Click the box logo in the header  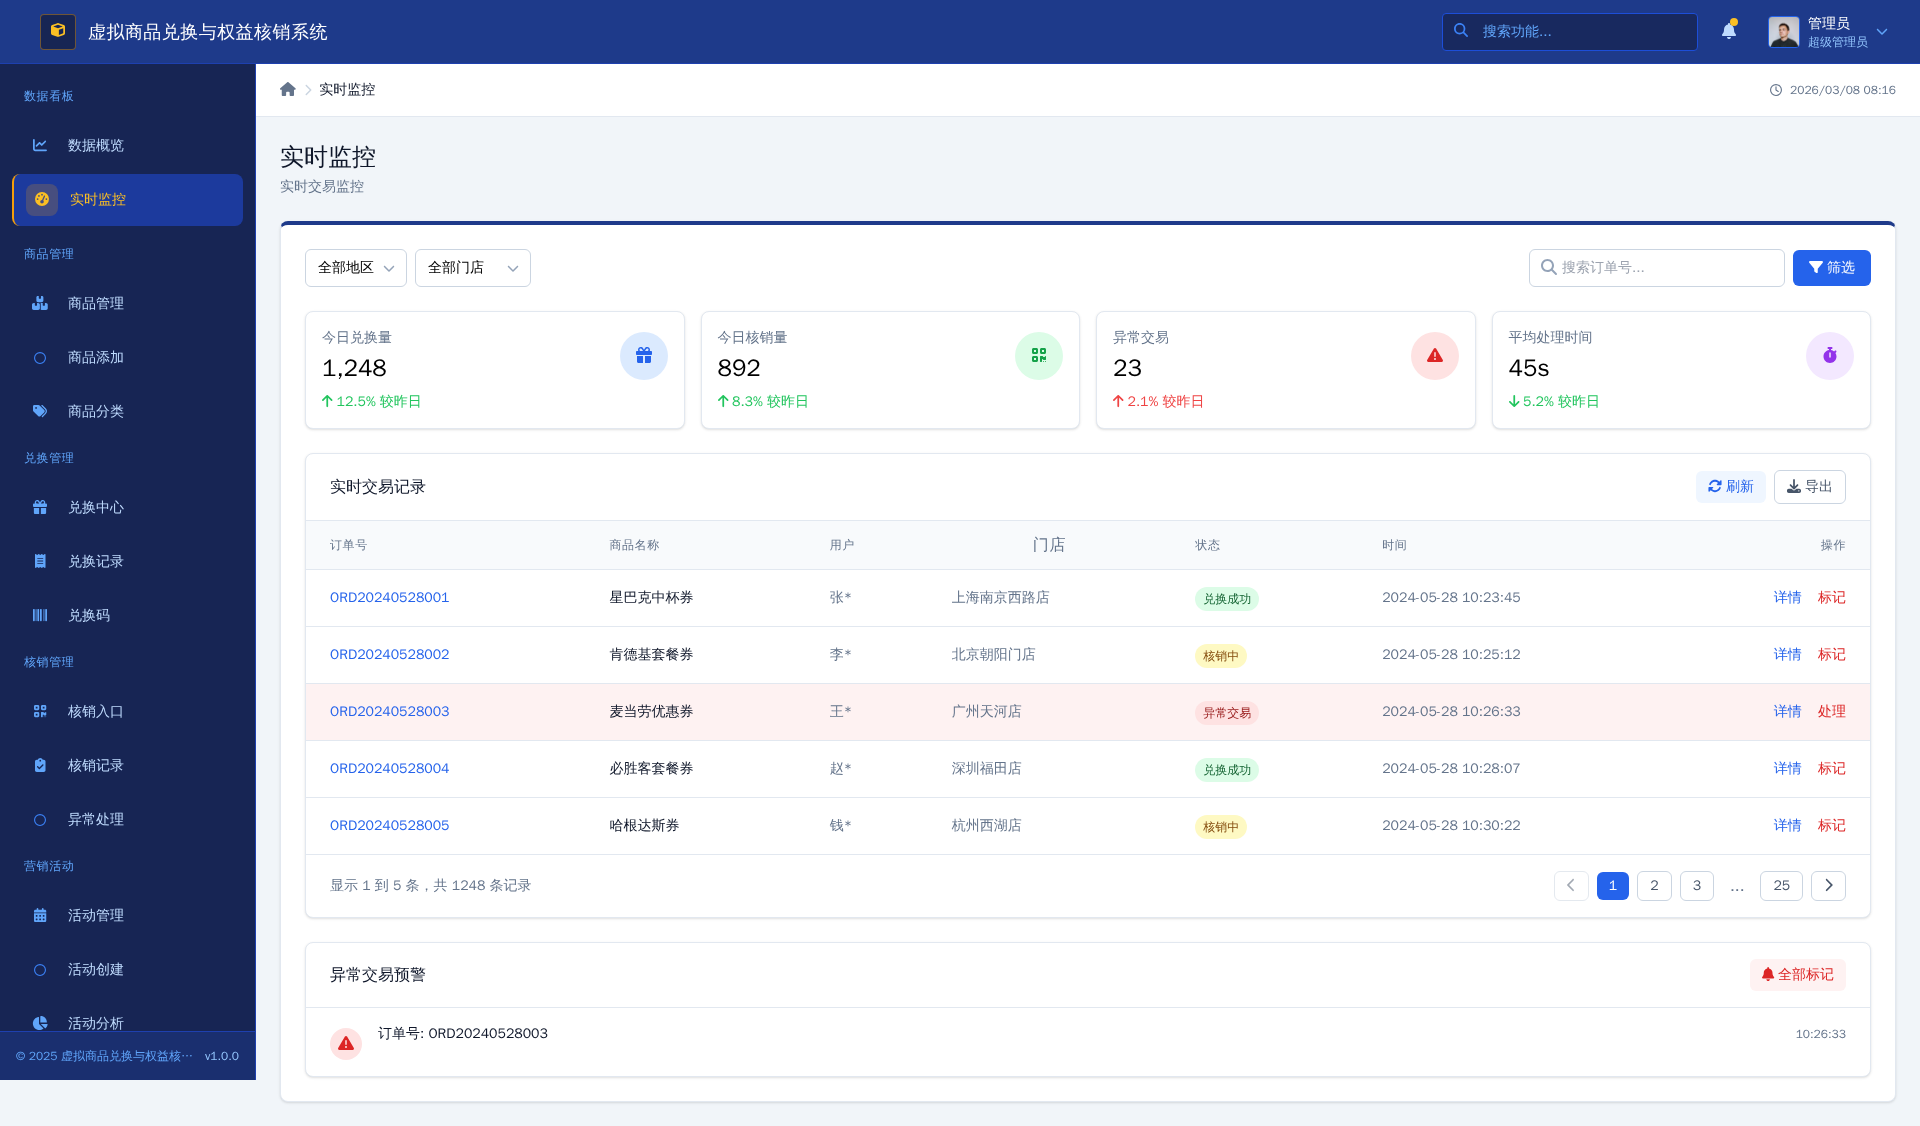pyautogui.click(x=57, y=31)
